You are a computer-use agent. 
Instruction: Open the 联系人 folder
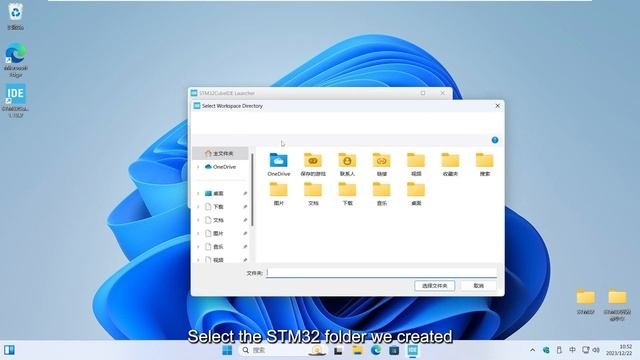pyautogui.click(x=347, y=164)
